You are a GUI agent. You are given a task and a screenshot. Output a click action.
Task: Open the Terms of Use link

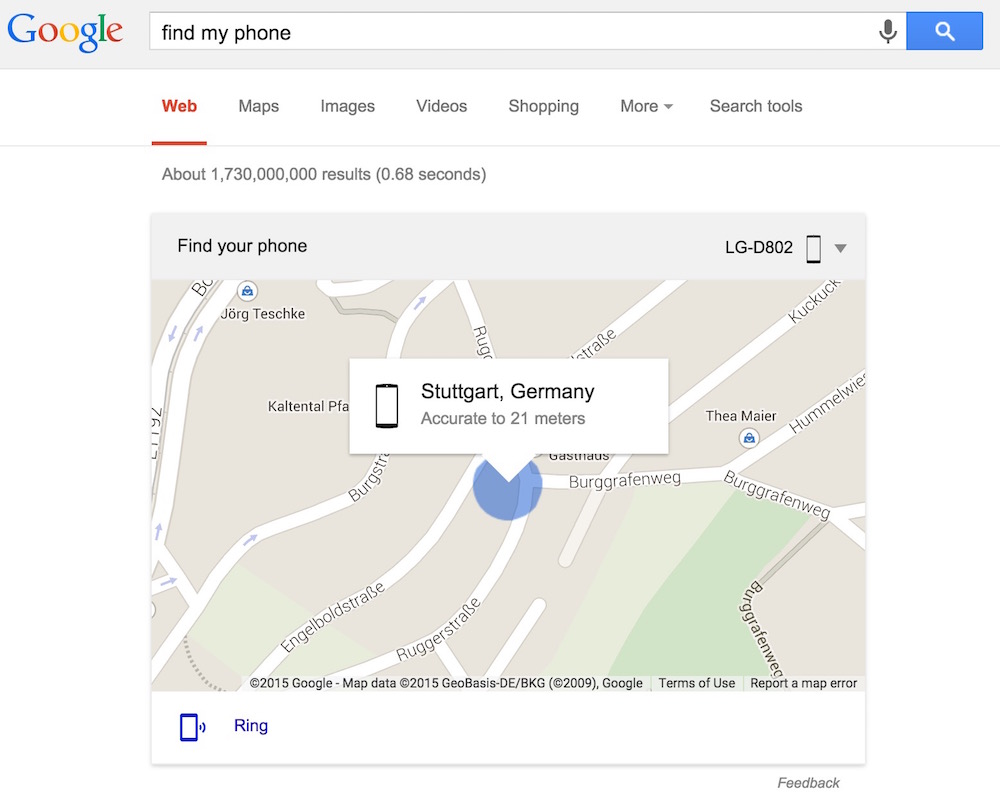(696, 683)
